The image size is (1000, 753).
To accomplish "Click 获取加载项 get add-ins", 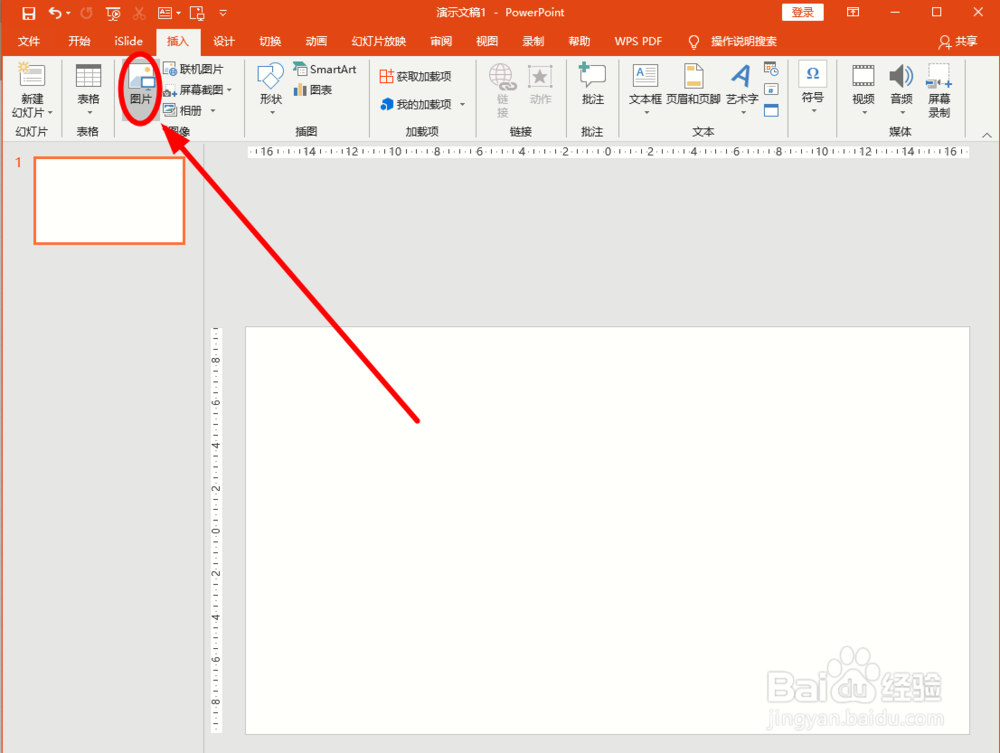I will (x=415, y=77).
